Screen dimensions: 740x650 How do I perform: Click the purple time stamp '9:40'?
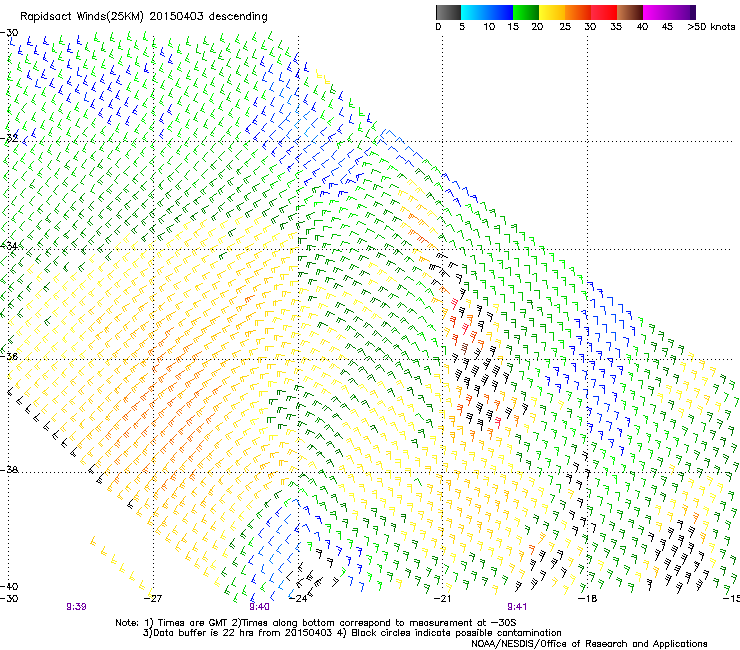point(260,607)
